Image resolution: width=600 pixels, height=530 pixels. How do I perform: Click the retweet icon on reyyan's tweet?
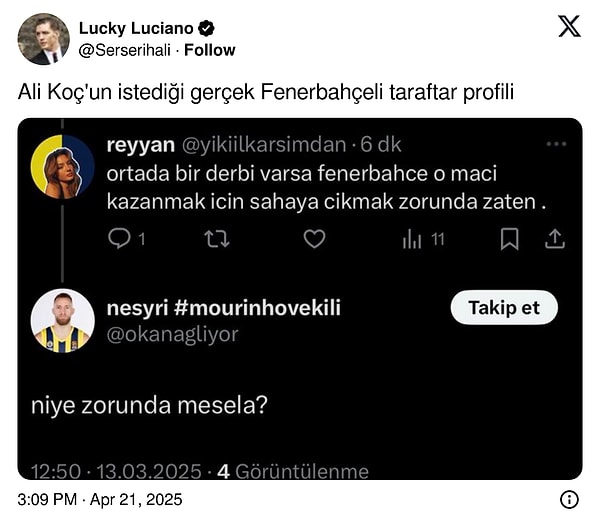[x=216, y=239]
